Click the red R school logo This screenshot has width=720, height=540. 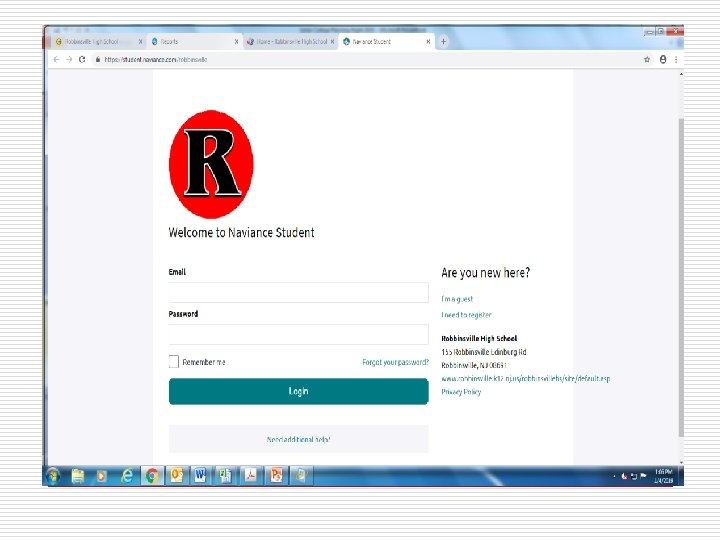(x=211, y=164)
